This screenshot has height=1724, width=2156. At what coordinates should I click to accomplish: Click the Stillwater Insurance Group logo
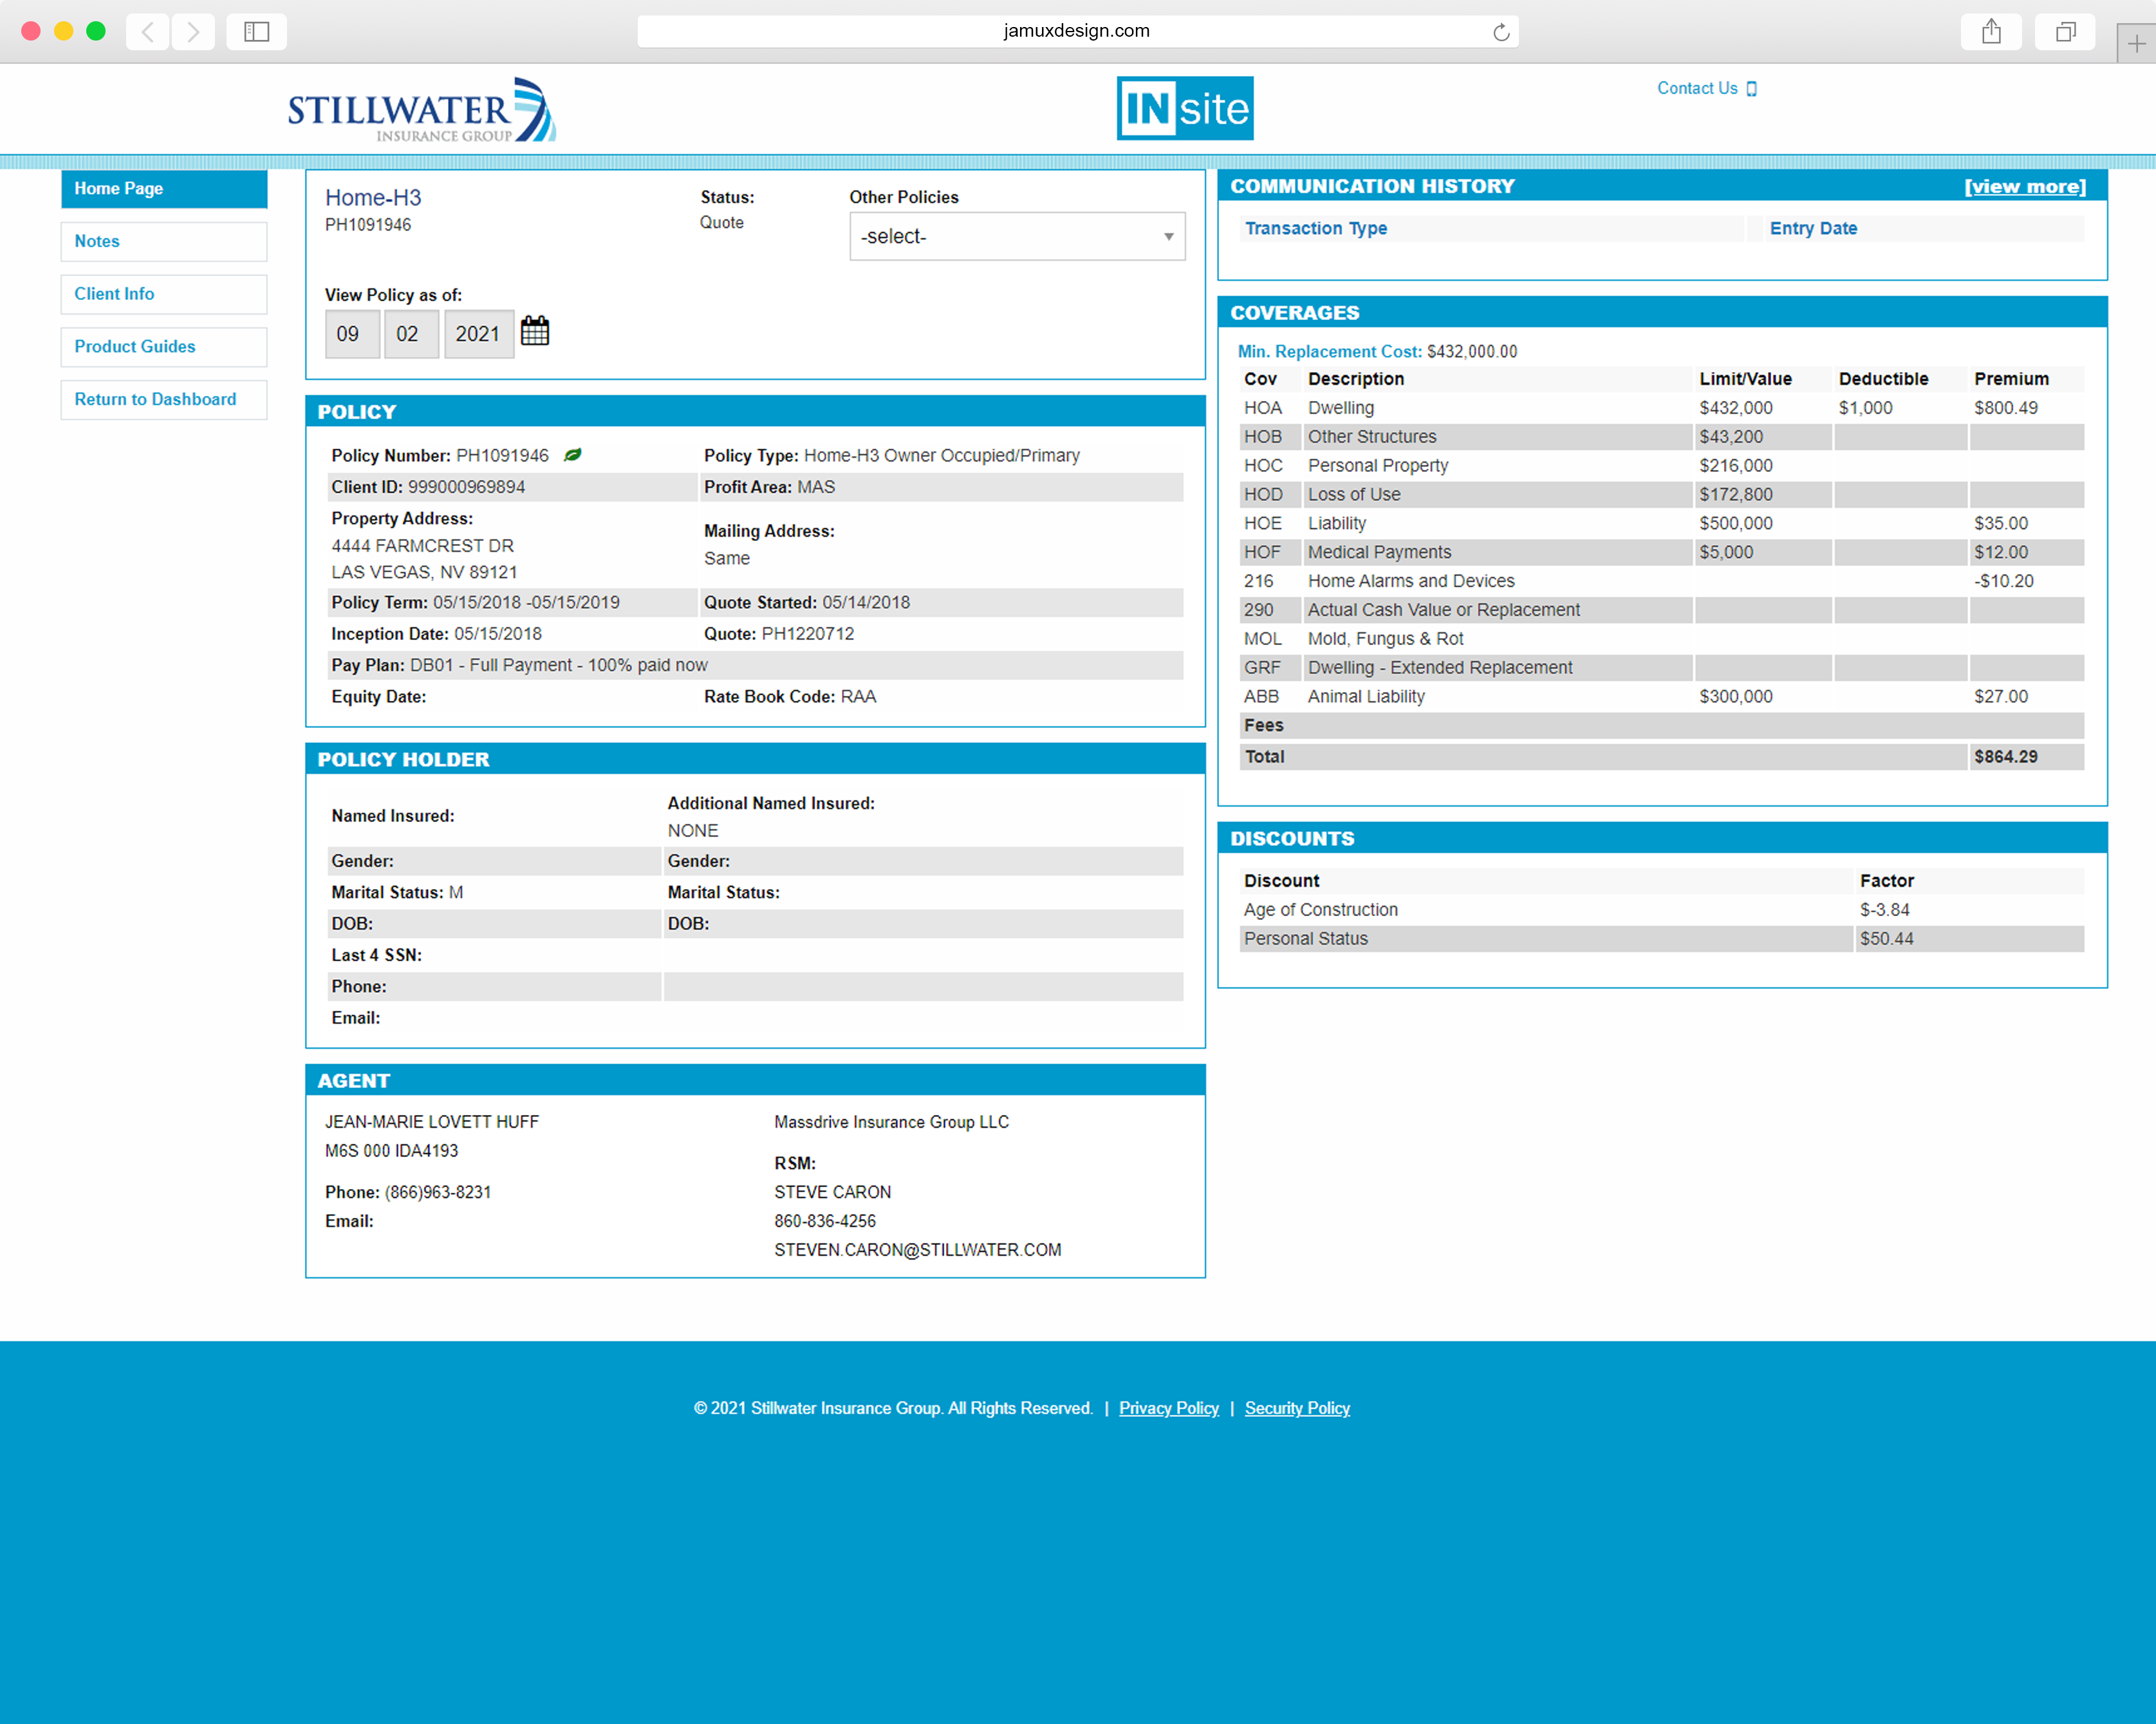(421, 109)
